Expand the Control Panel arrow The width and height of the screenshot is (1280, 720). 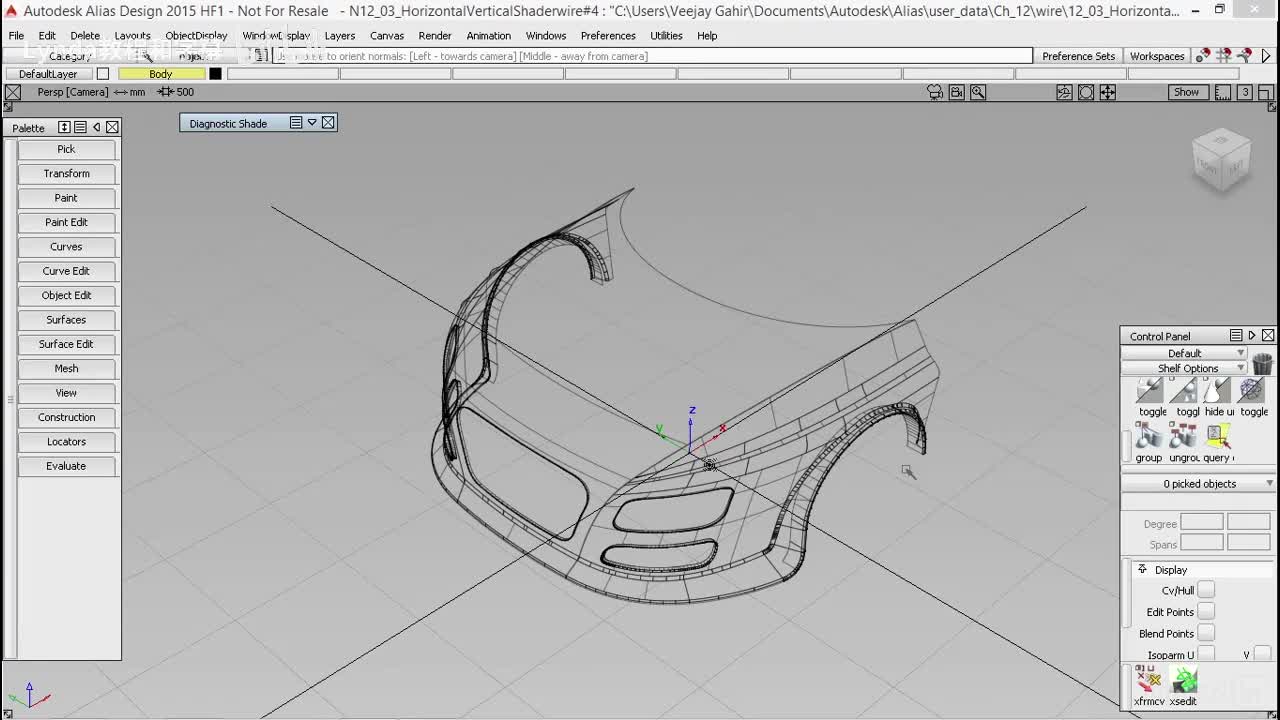(x=1252, y=335)
